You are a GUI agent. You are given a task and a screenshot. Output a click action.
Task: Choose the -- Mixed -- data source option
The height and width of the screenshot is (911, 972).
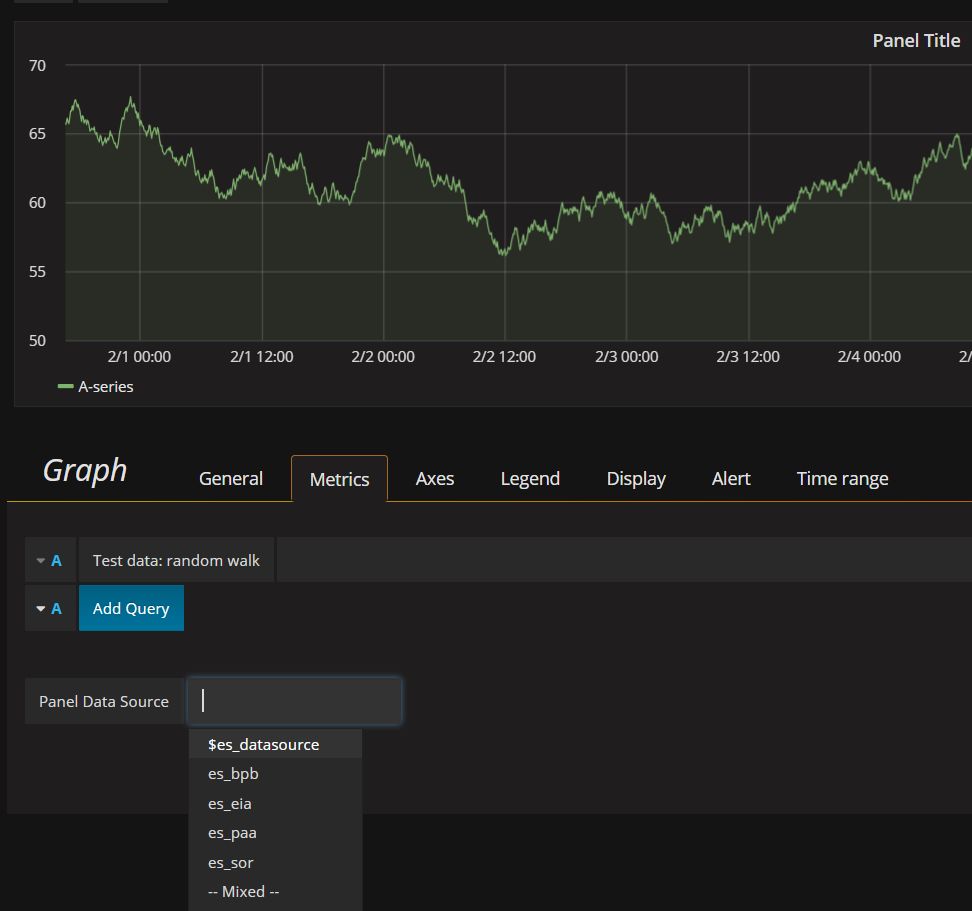coord(275,892)
